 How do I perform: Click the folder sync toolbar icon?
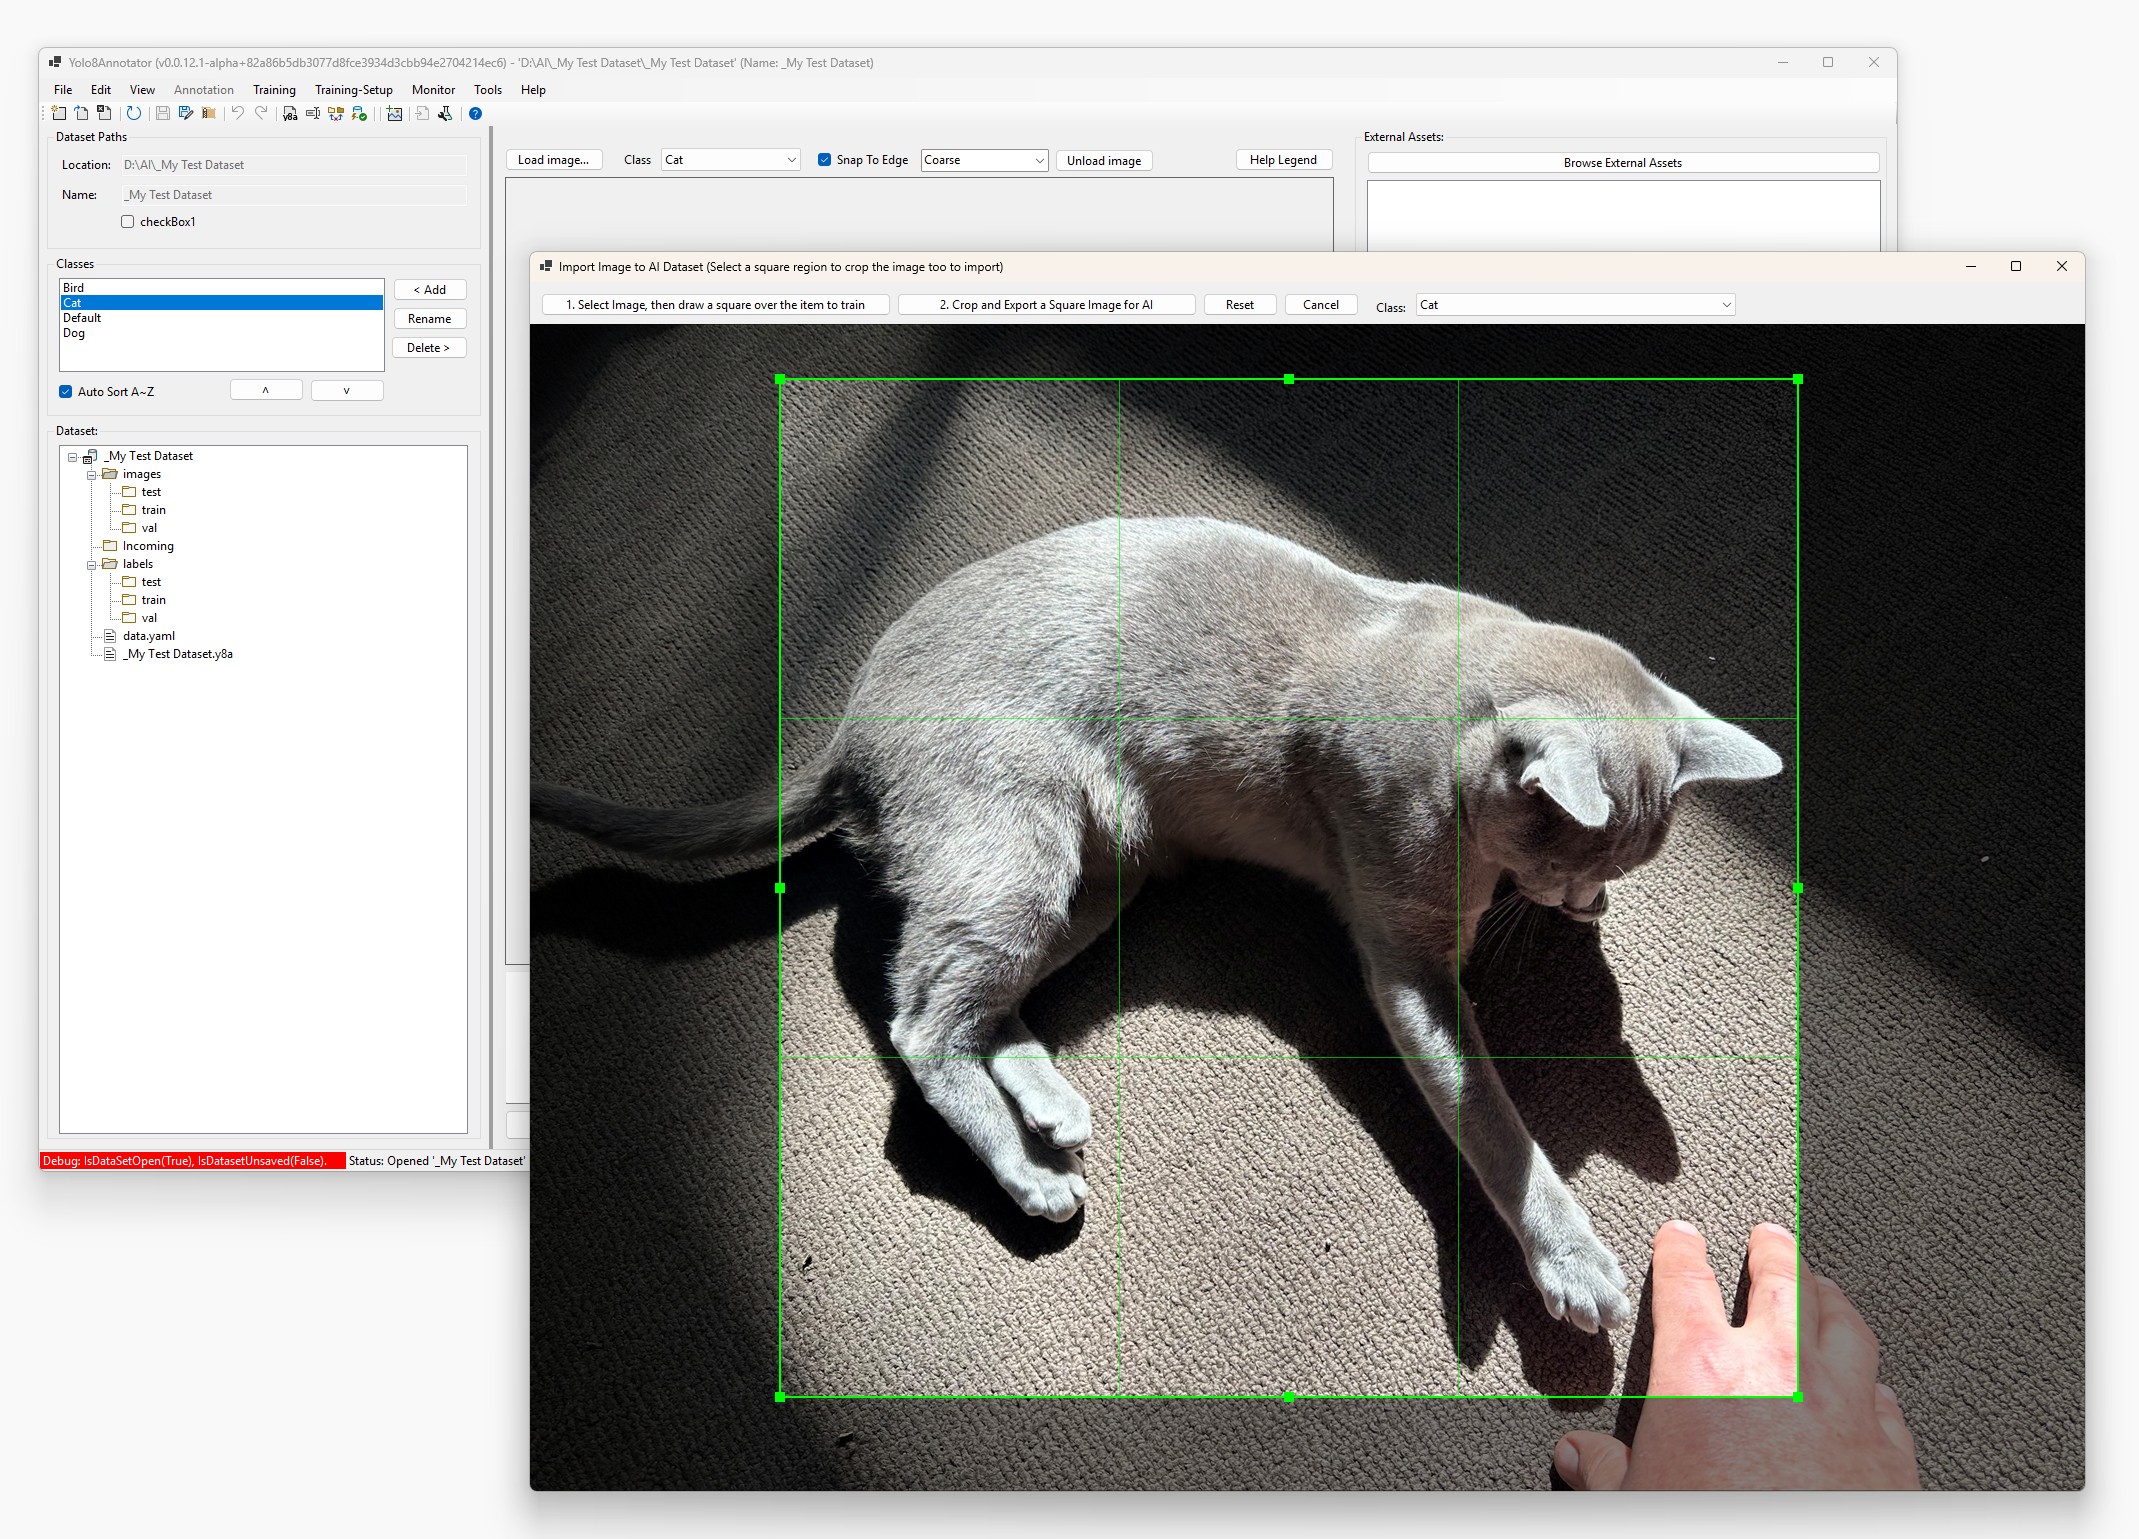click(336, 113)
